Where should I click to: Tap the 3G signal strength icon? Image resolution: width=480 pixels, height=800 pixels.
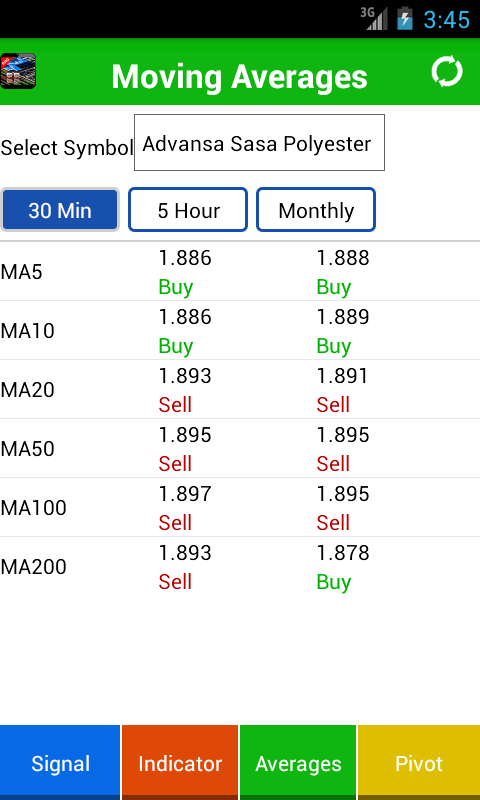[x=373, y=19]
